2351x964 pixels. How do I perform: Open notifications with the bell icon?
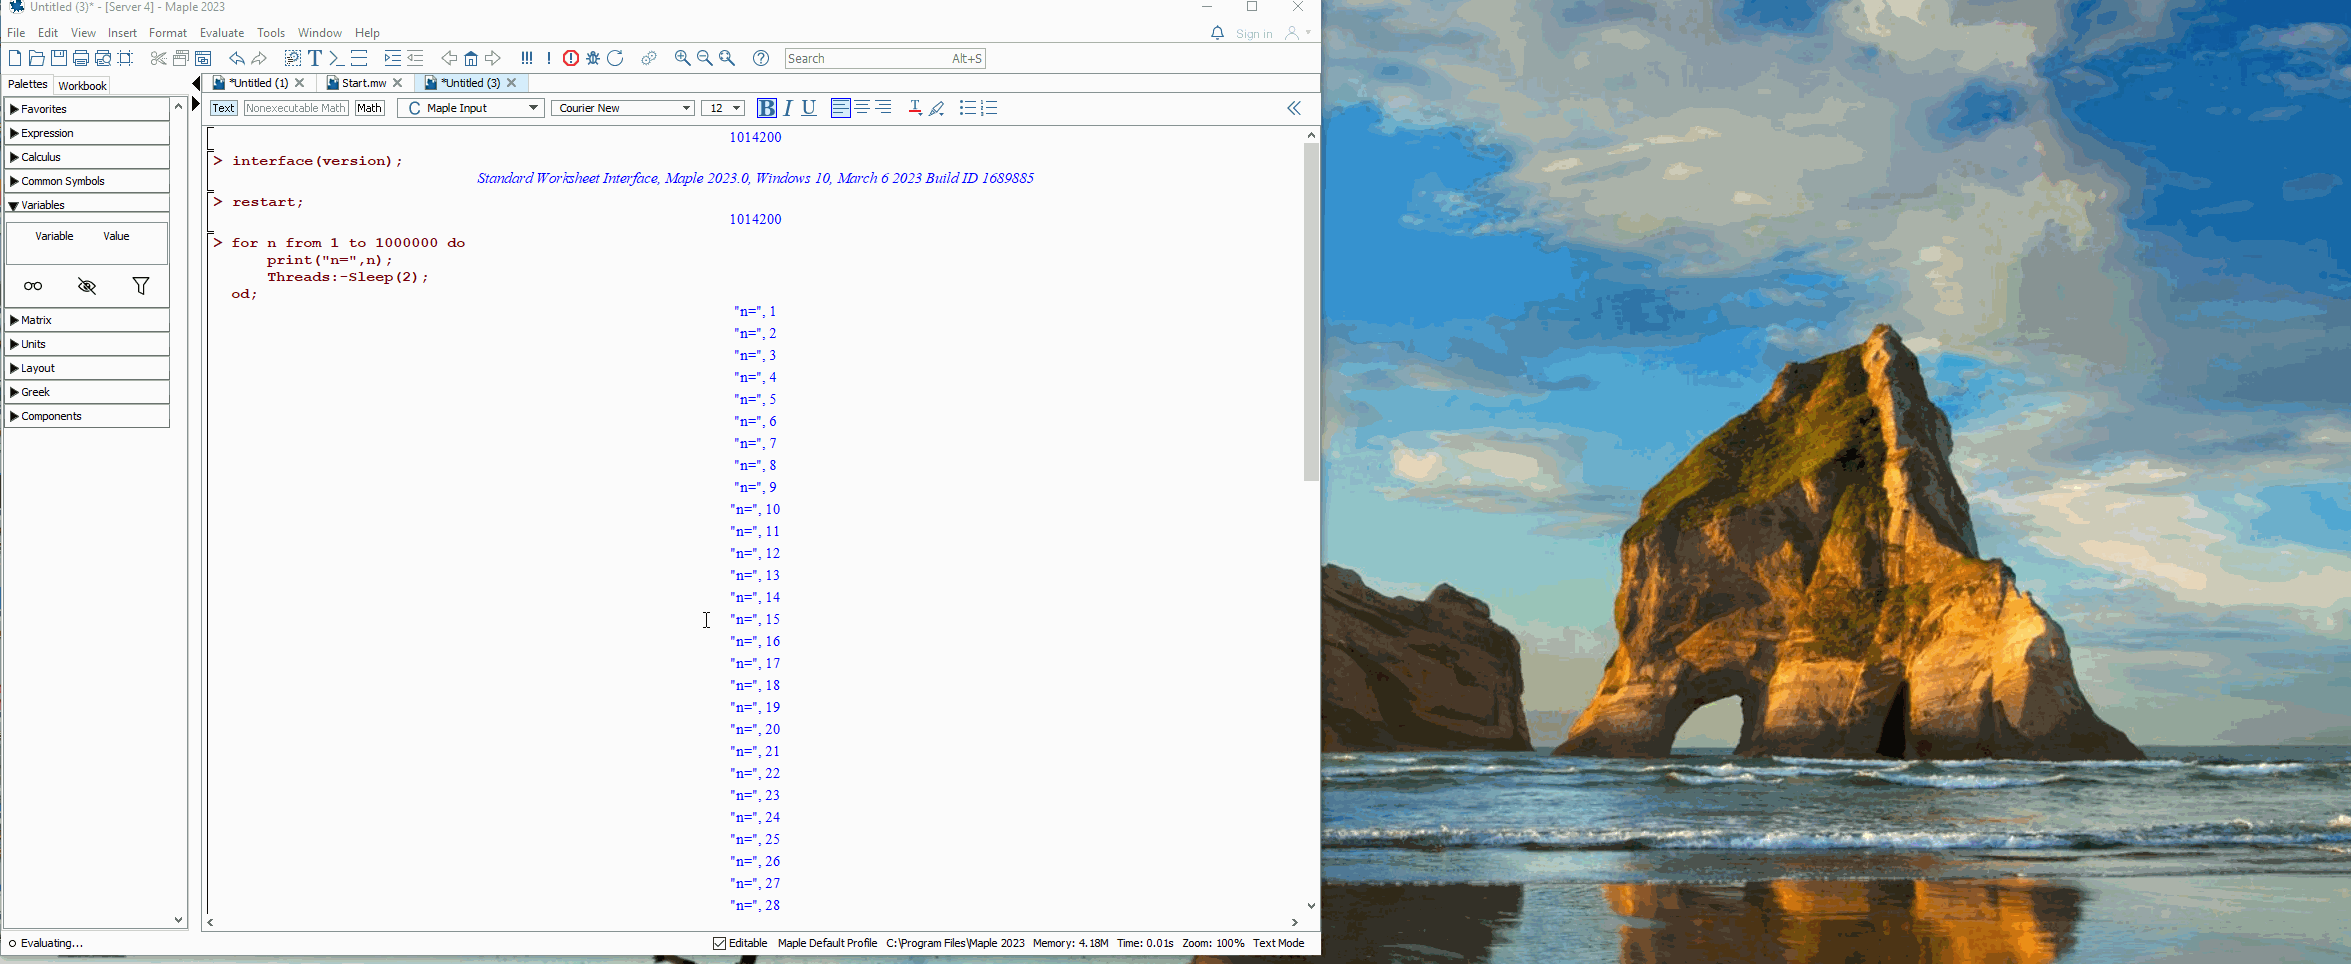pos(1217,33)
